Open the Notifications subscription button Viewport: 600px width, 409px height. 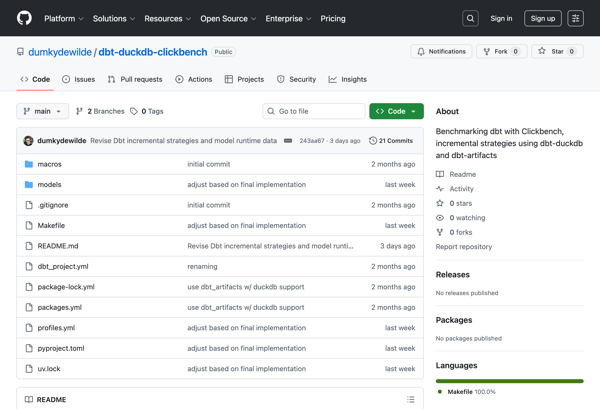point(441,51)
